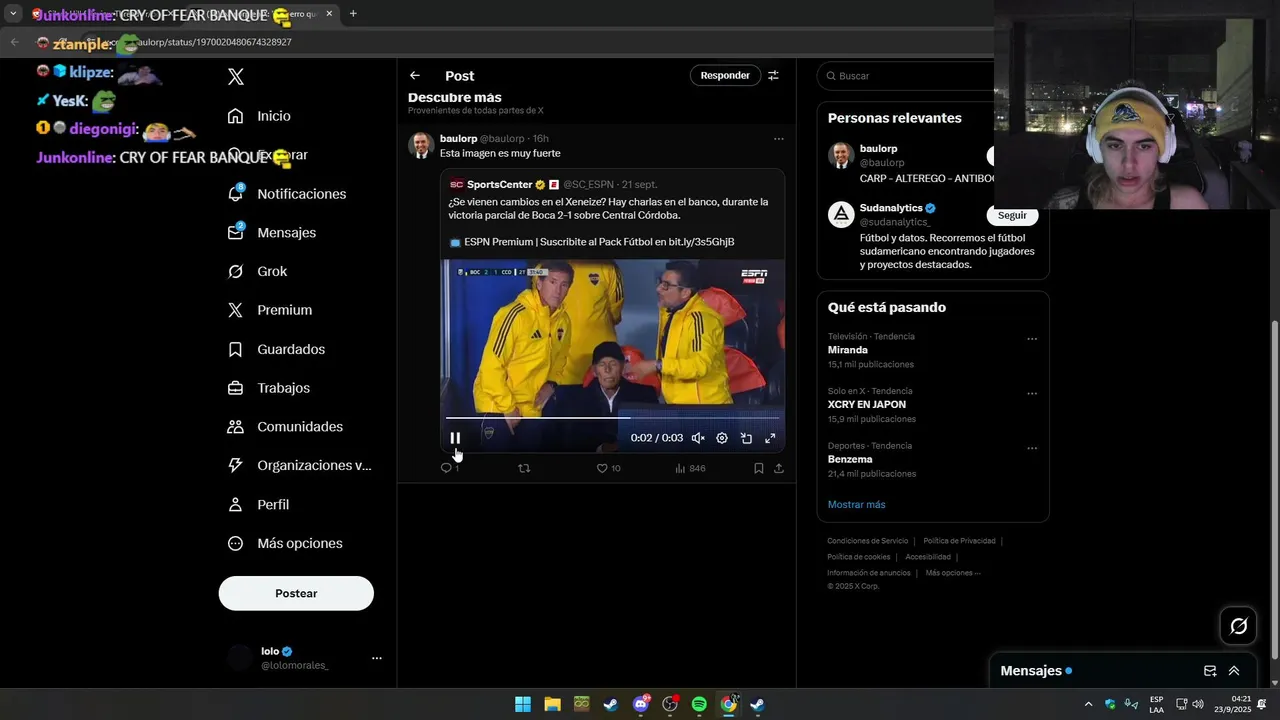Screen dimensions: 1280x720
Task: Click the Postear button
Action: pyautogui.click(x=296, y=593)
